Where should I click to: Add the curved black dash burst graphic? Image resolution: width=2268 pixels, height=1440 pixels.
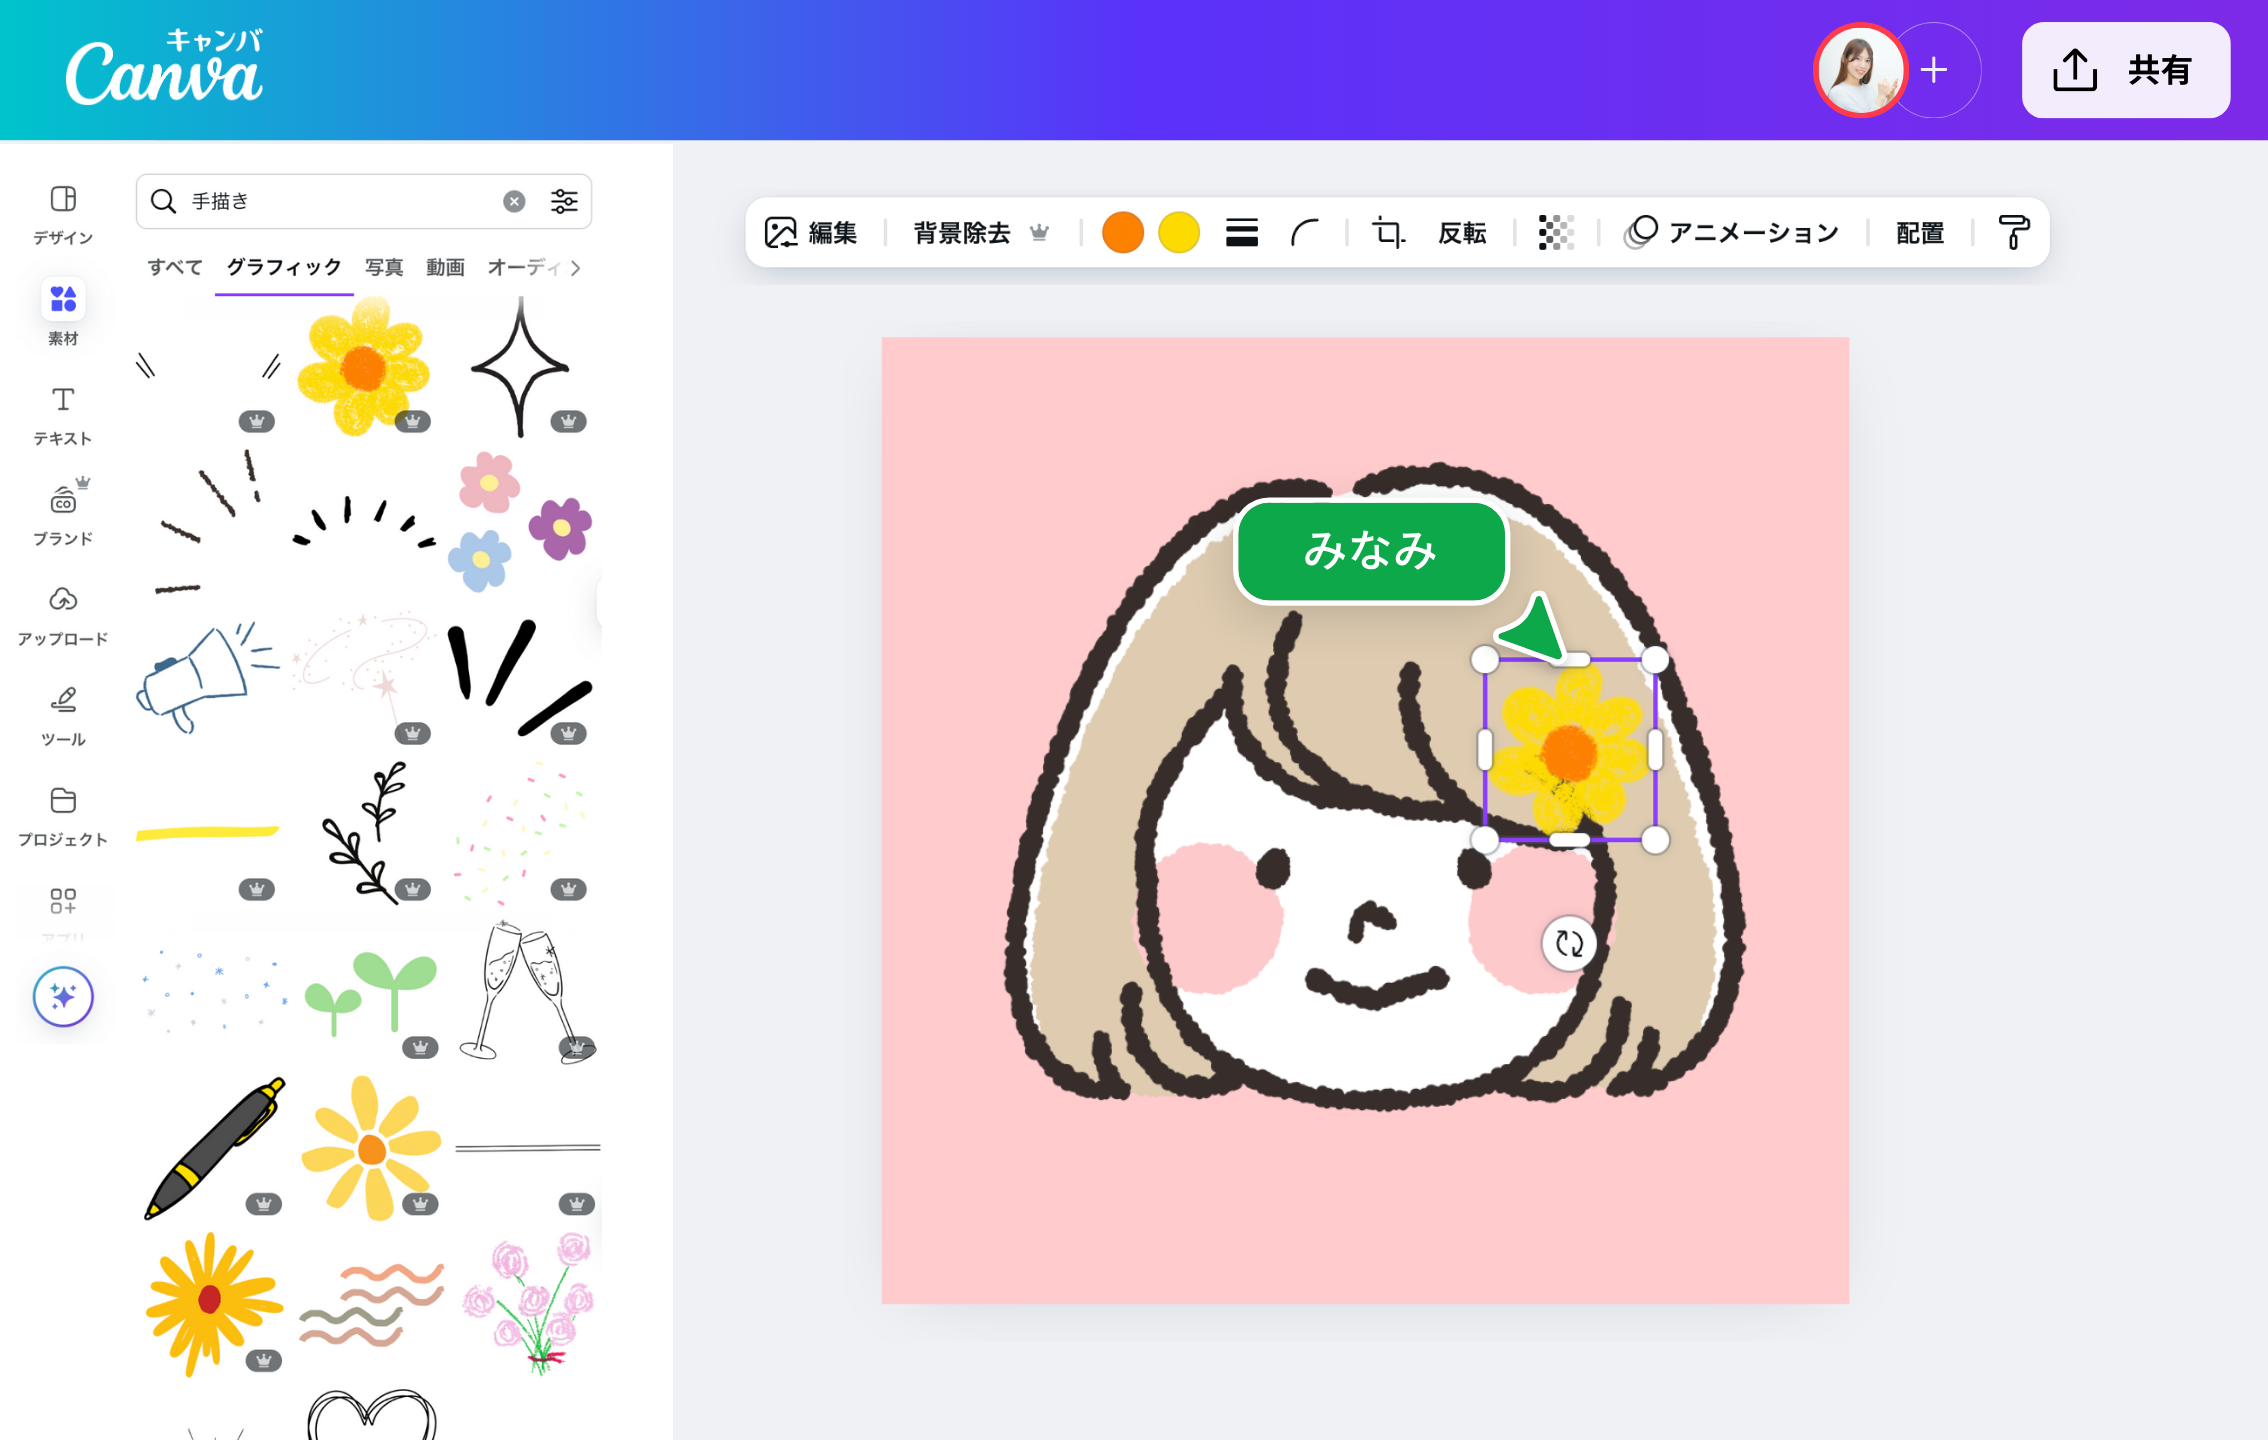[364, 522]
